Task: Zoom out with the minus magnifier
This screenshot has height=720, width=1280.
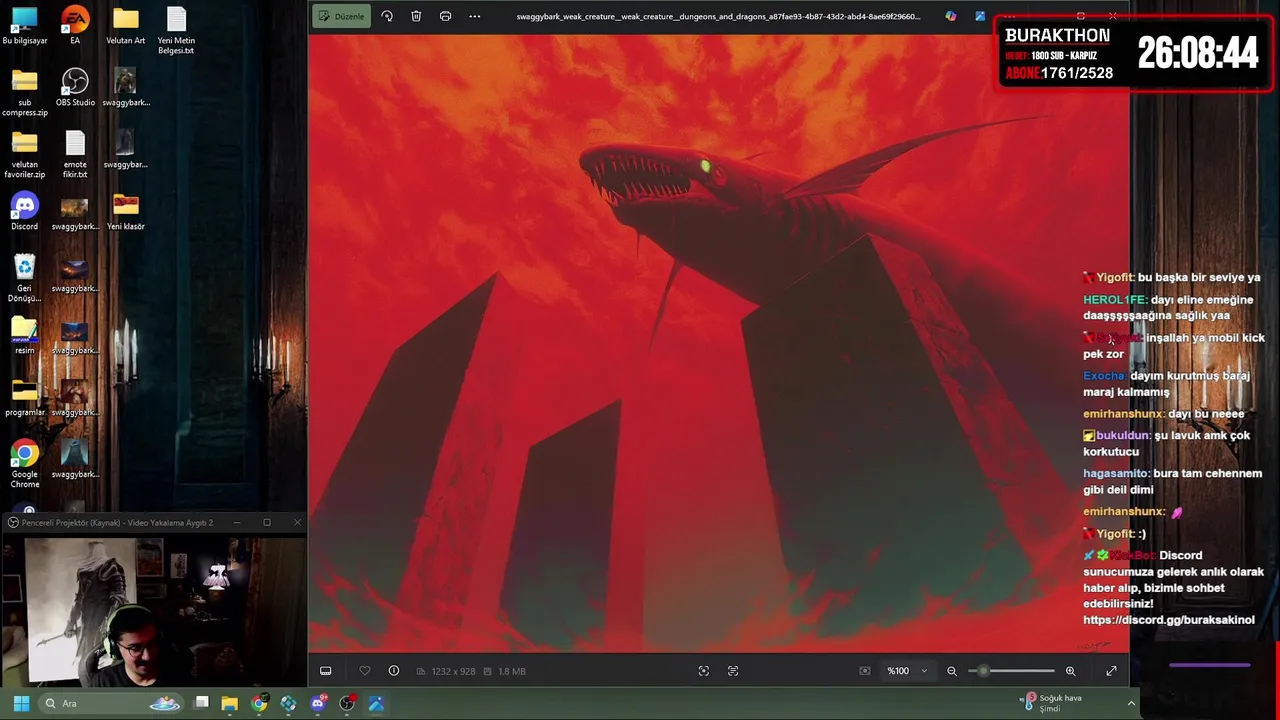Action: [x=952, y=671]
